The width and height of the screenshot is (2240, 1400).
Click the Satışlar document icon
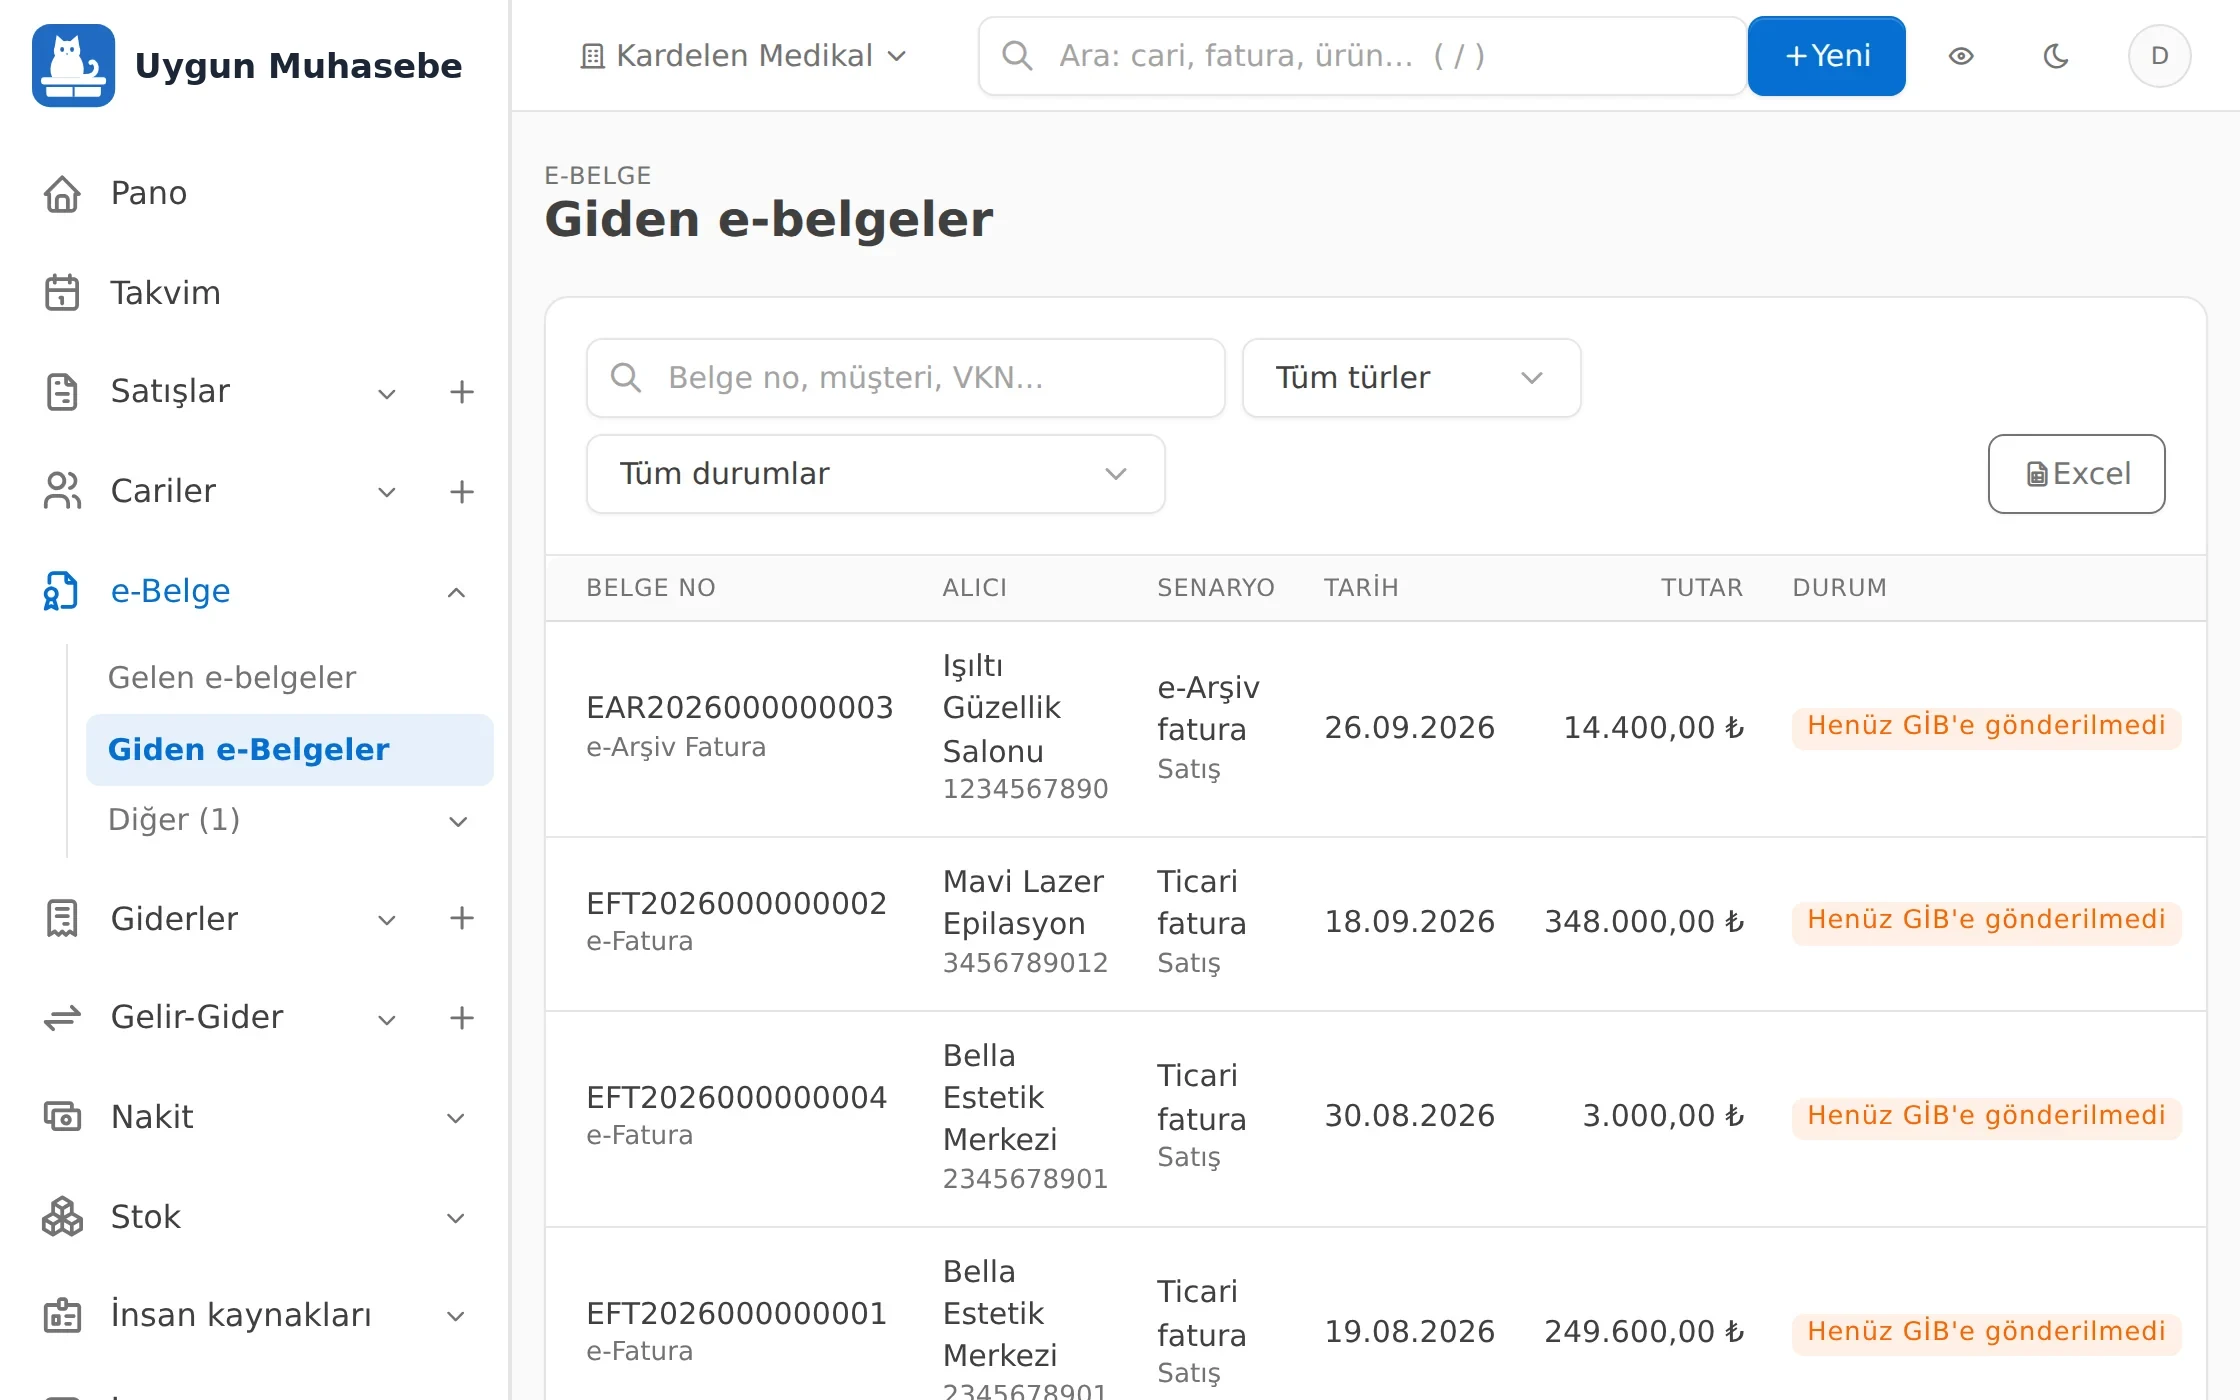tap(62, 391)
